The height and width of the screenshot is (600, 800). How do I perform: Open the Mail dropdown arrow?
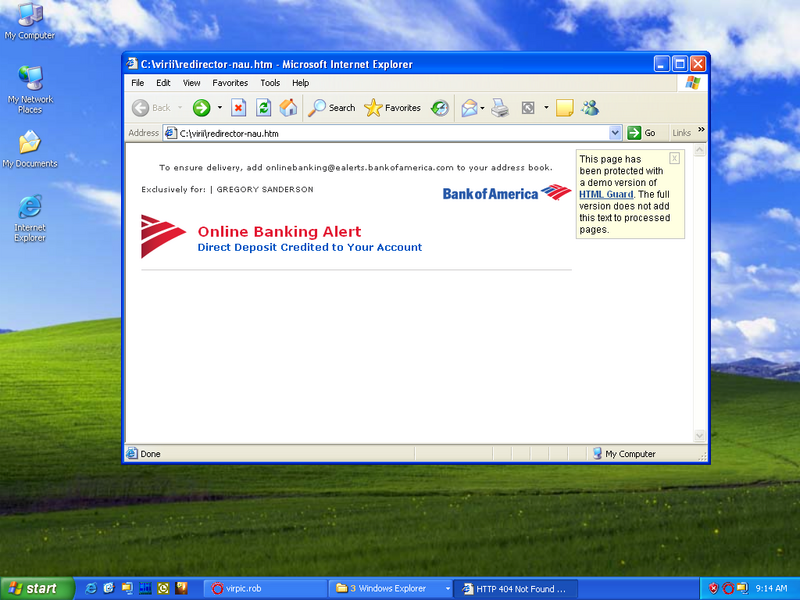point(483,108)
